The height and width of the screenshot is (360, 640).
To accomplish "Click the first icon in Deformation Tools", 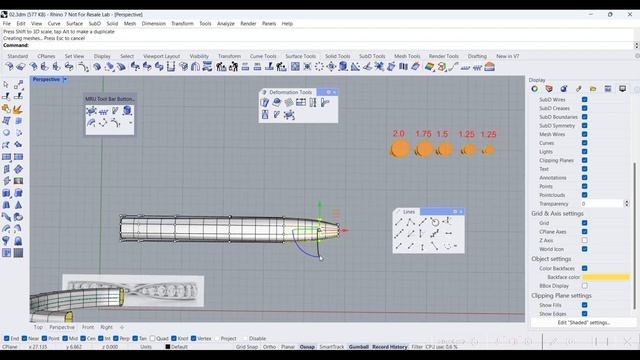I will pos(265,102).
